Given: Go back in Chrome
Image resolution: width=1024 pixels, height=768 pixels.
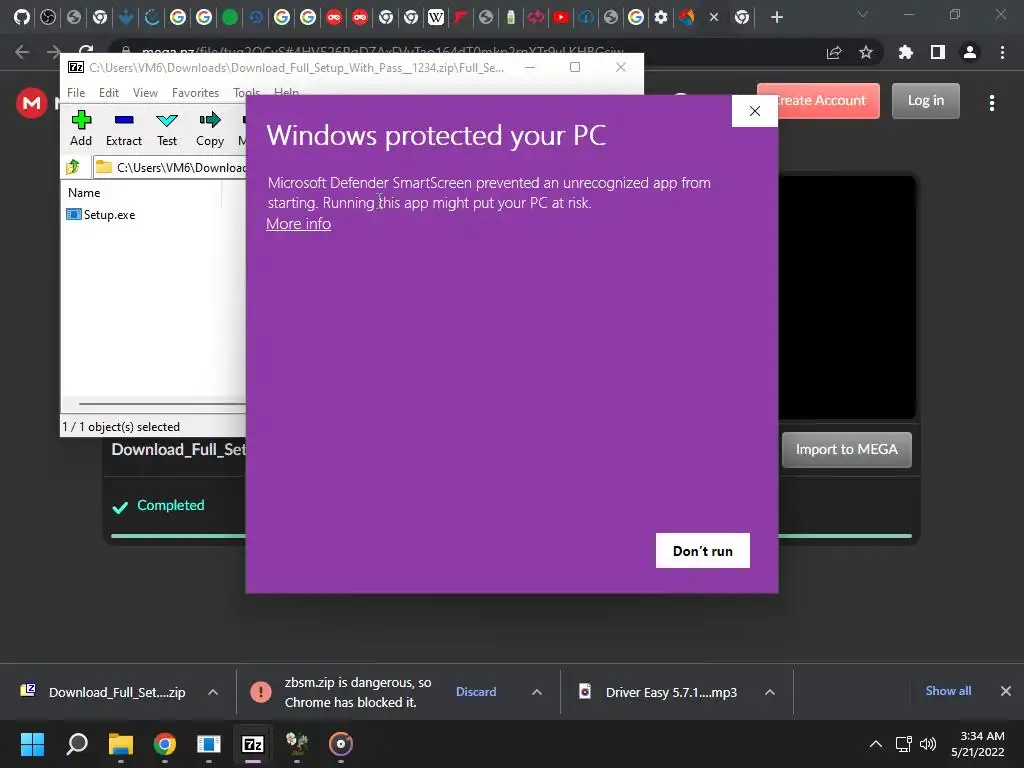Looking at the screenshot, I should (22, 52).
